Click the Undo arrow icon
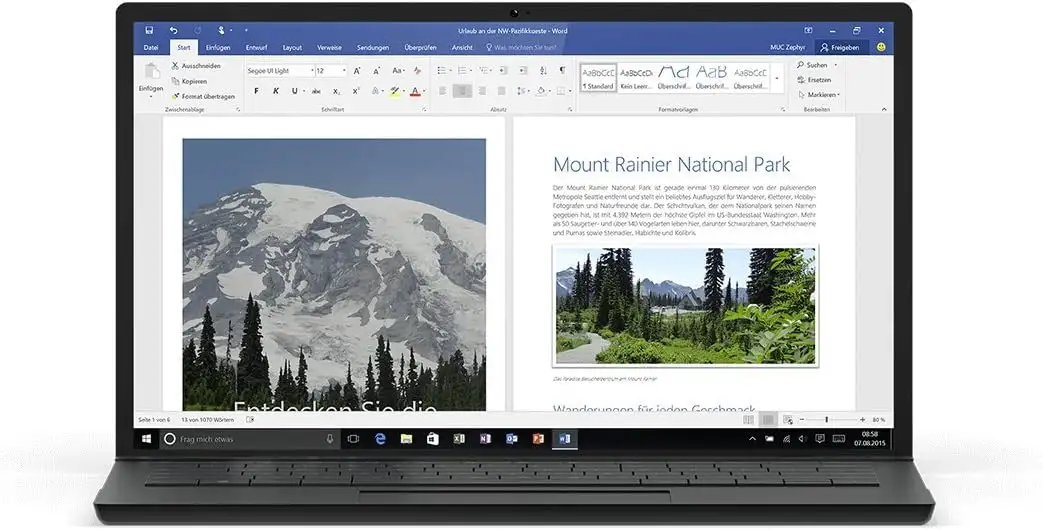Image resolution: width=1043 pixels, height=530 pixels. click(x=173, y=31)
